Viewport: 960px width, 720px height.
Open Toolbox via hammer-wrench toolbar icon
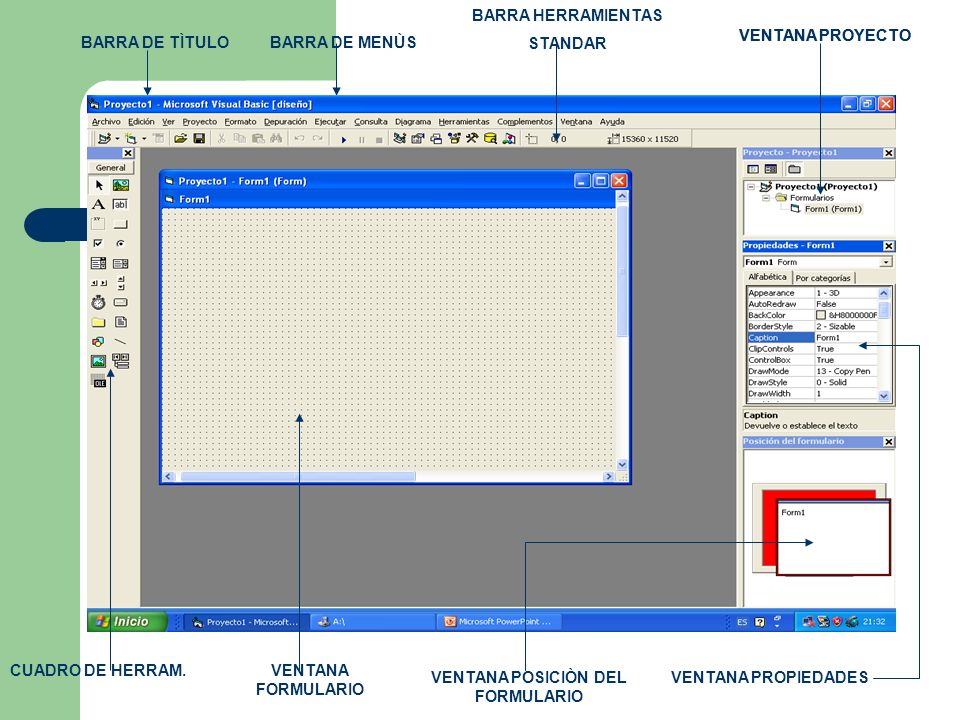pos(471,139)
